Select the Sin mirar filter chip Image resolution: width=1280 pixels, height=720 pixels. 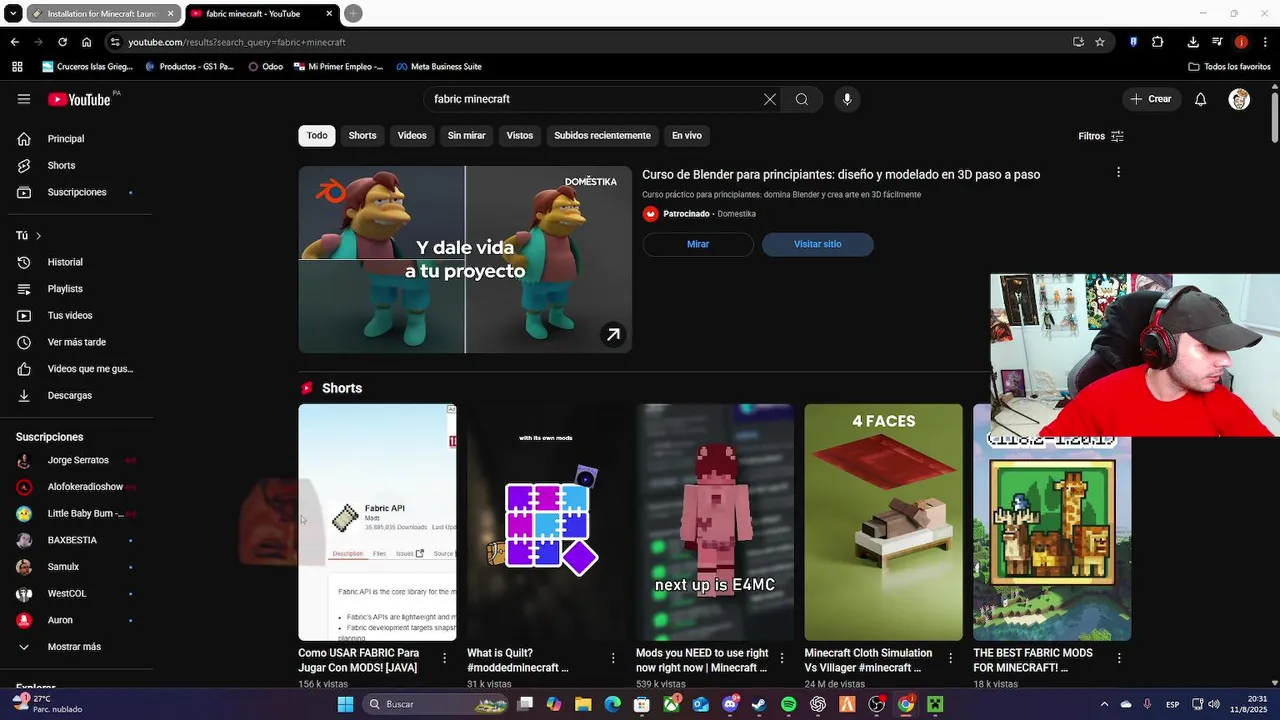466,136
